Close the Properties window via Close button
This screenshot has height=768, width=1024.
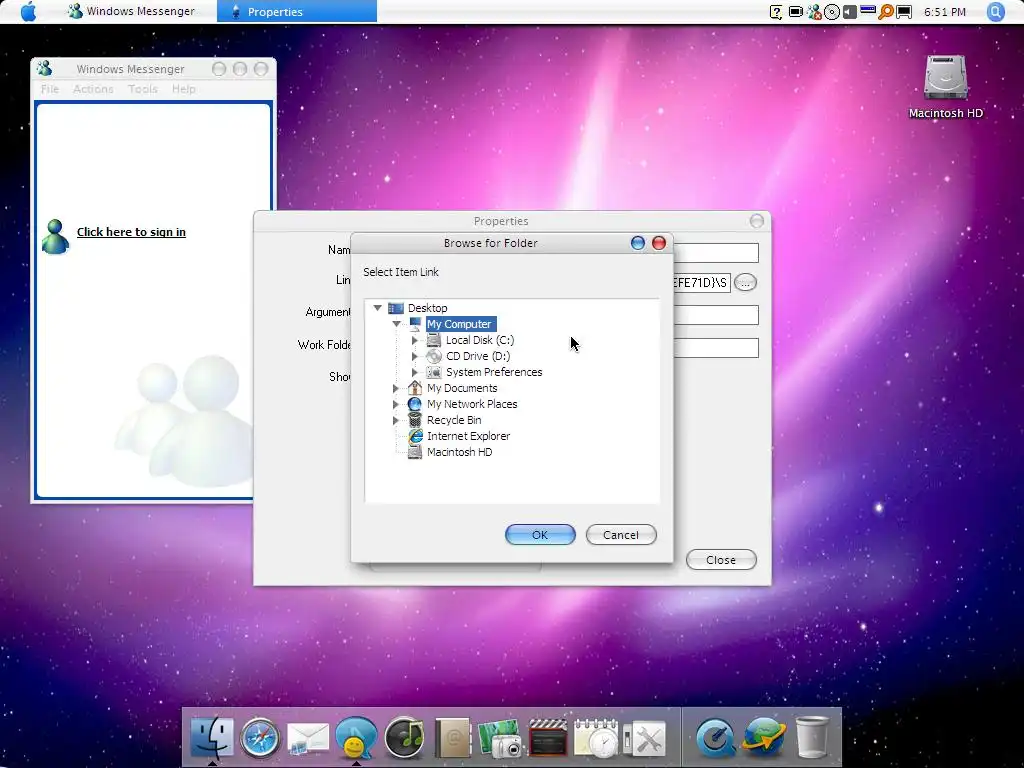click(x=721, y=560)
